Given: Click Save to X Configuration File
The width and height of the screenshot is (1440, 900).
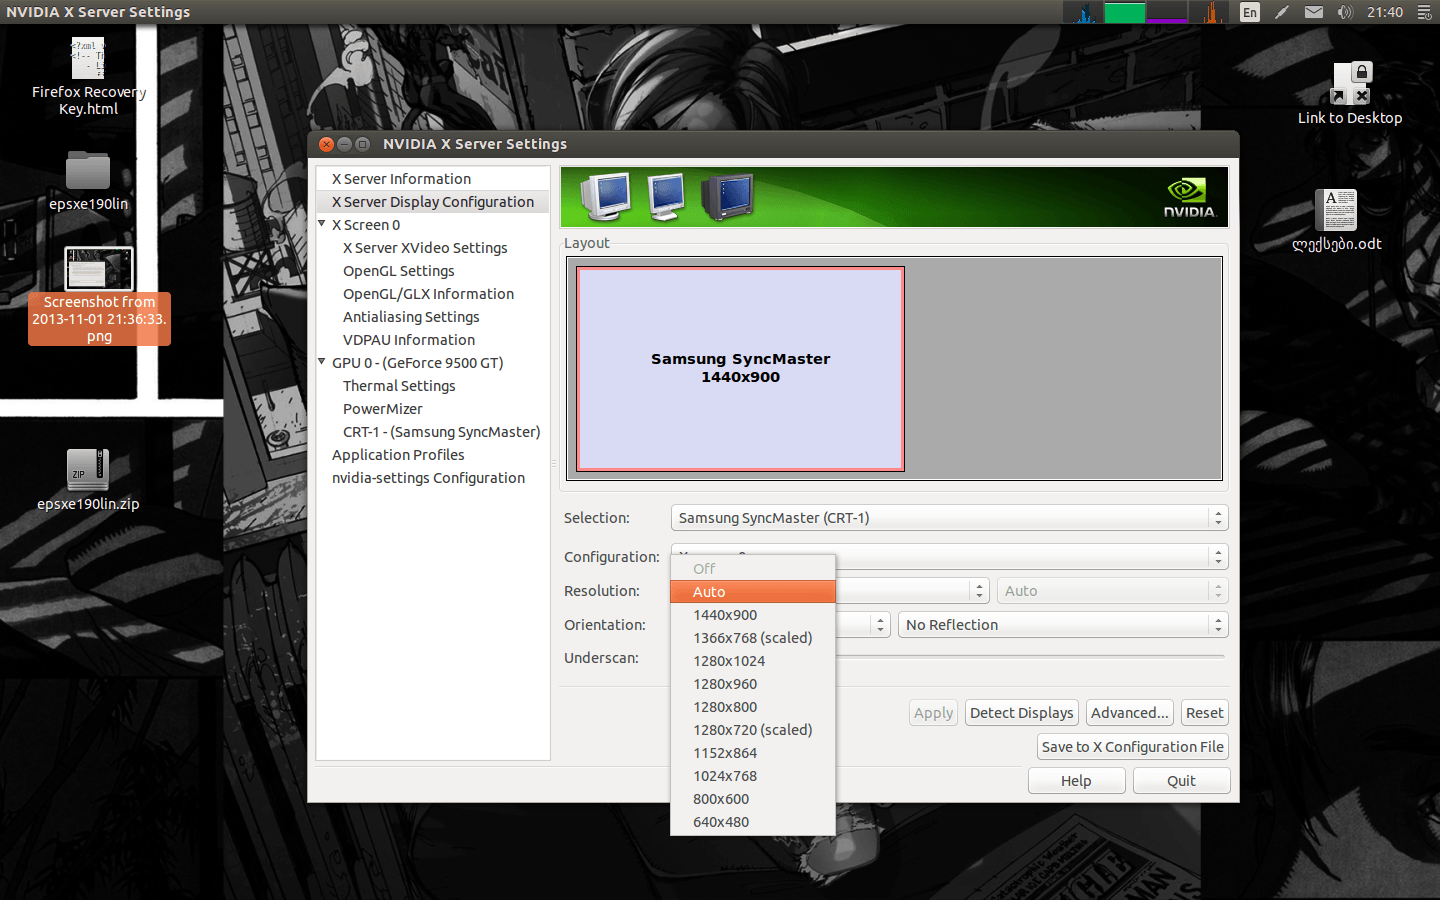Looking at the screenshot, I should click(x=1133, y=747).
